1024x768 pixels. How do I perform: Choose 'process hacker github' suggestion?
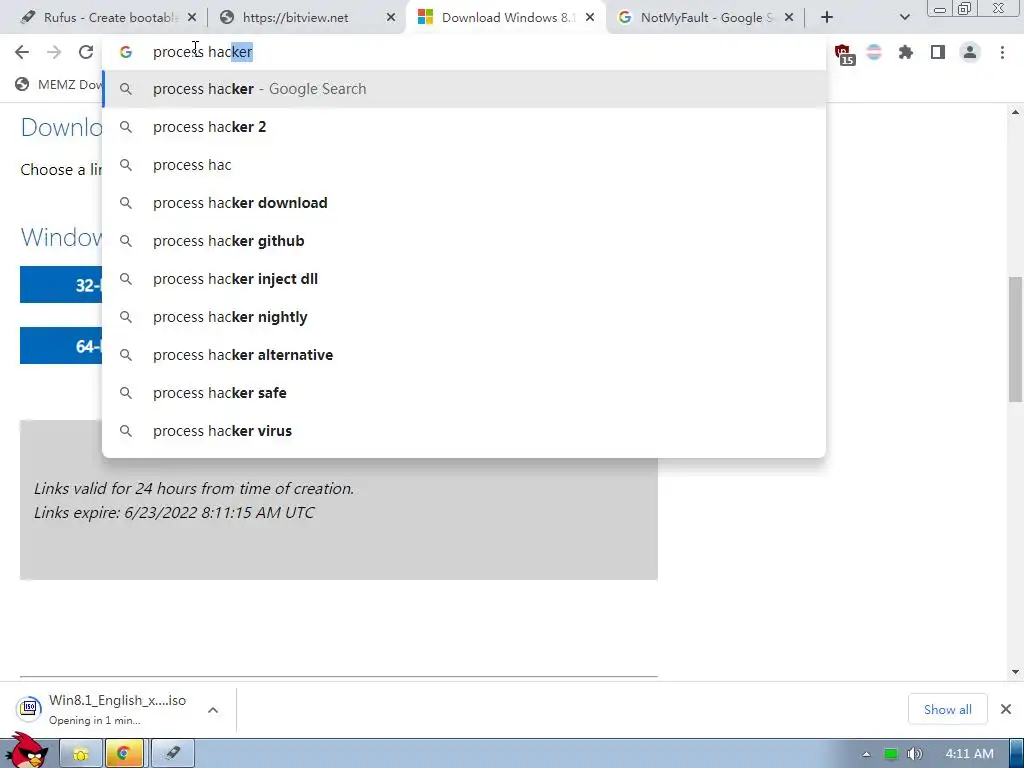464,241
